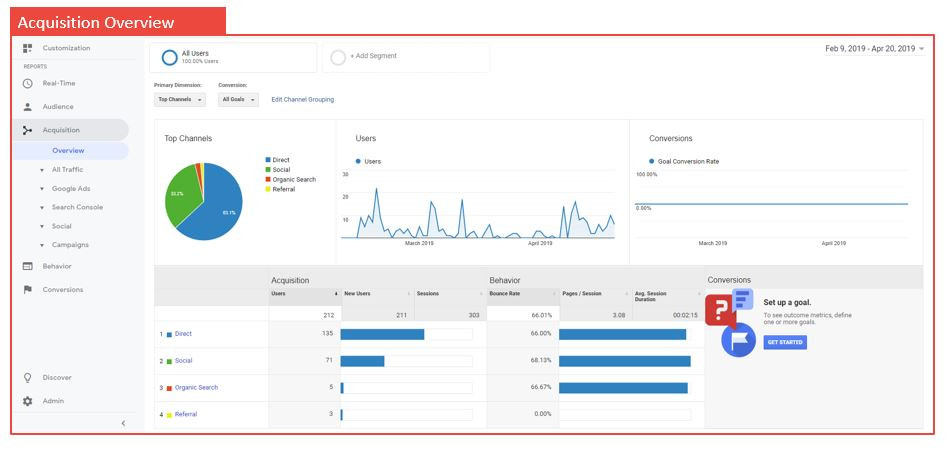Click the Add Segment empty circle
This screenshot has width=949, height=455.
(338, 57)
